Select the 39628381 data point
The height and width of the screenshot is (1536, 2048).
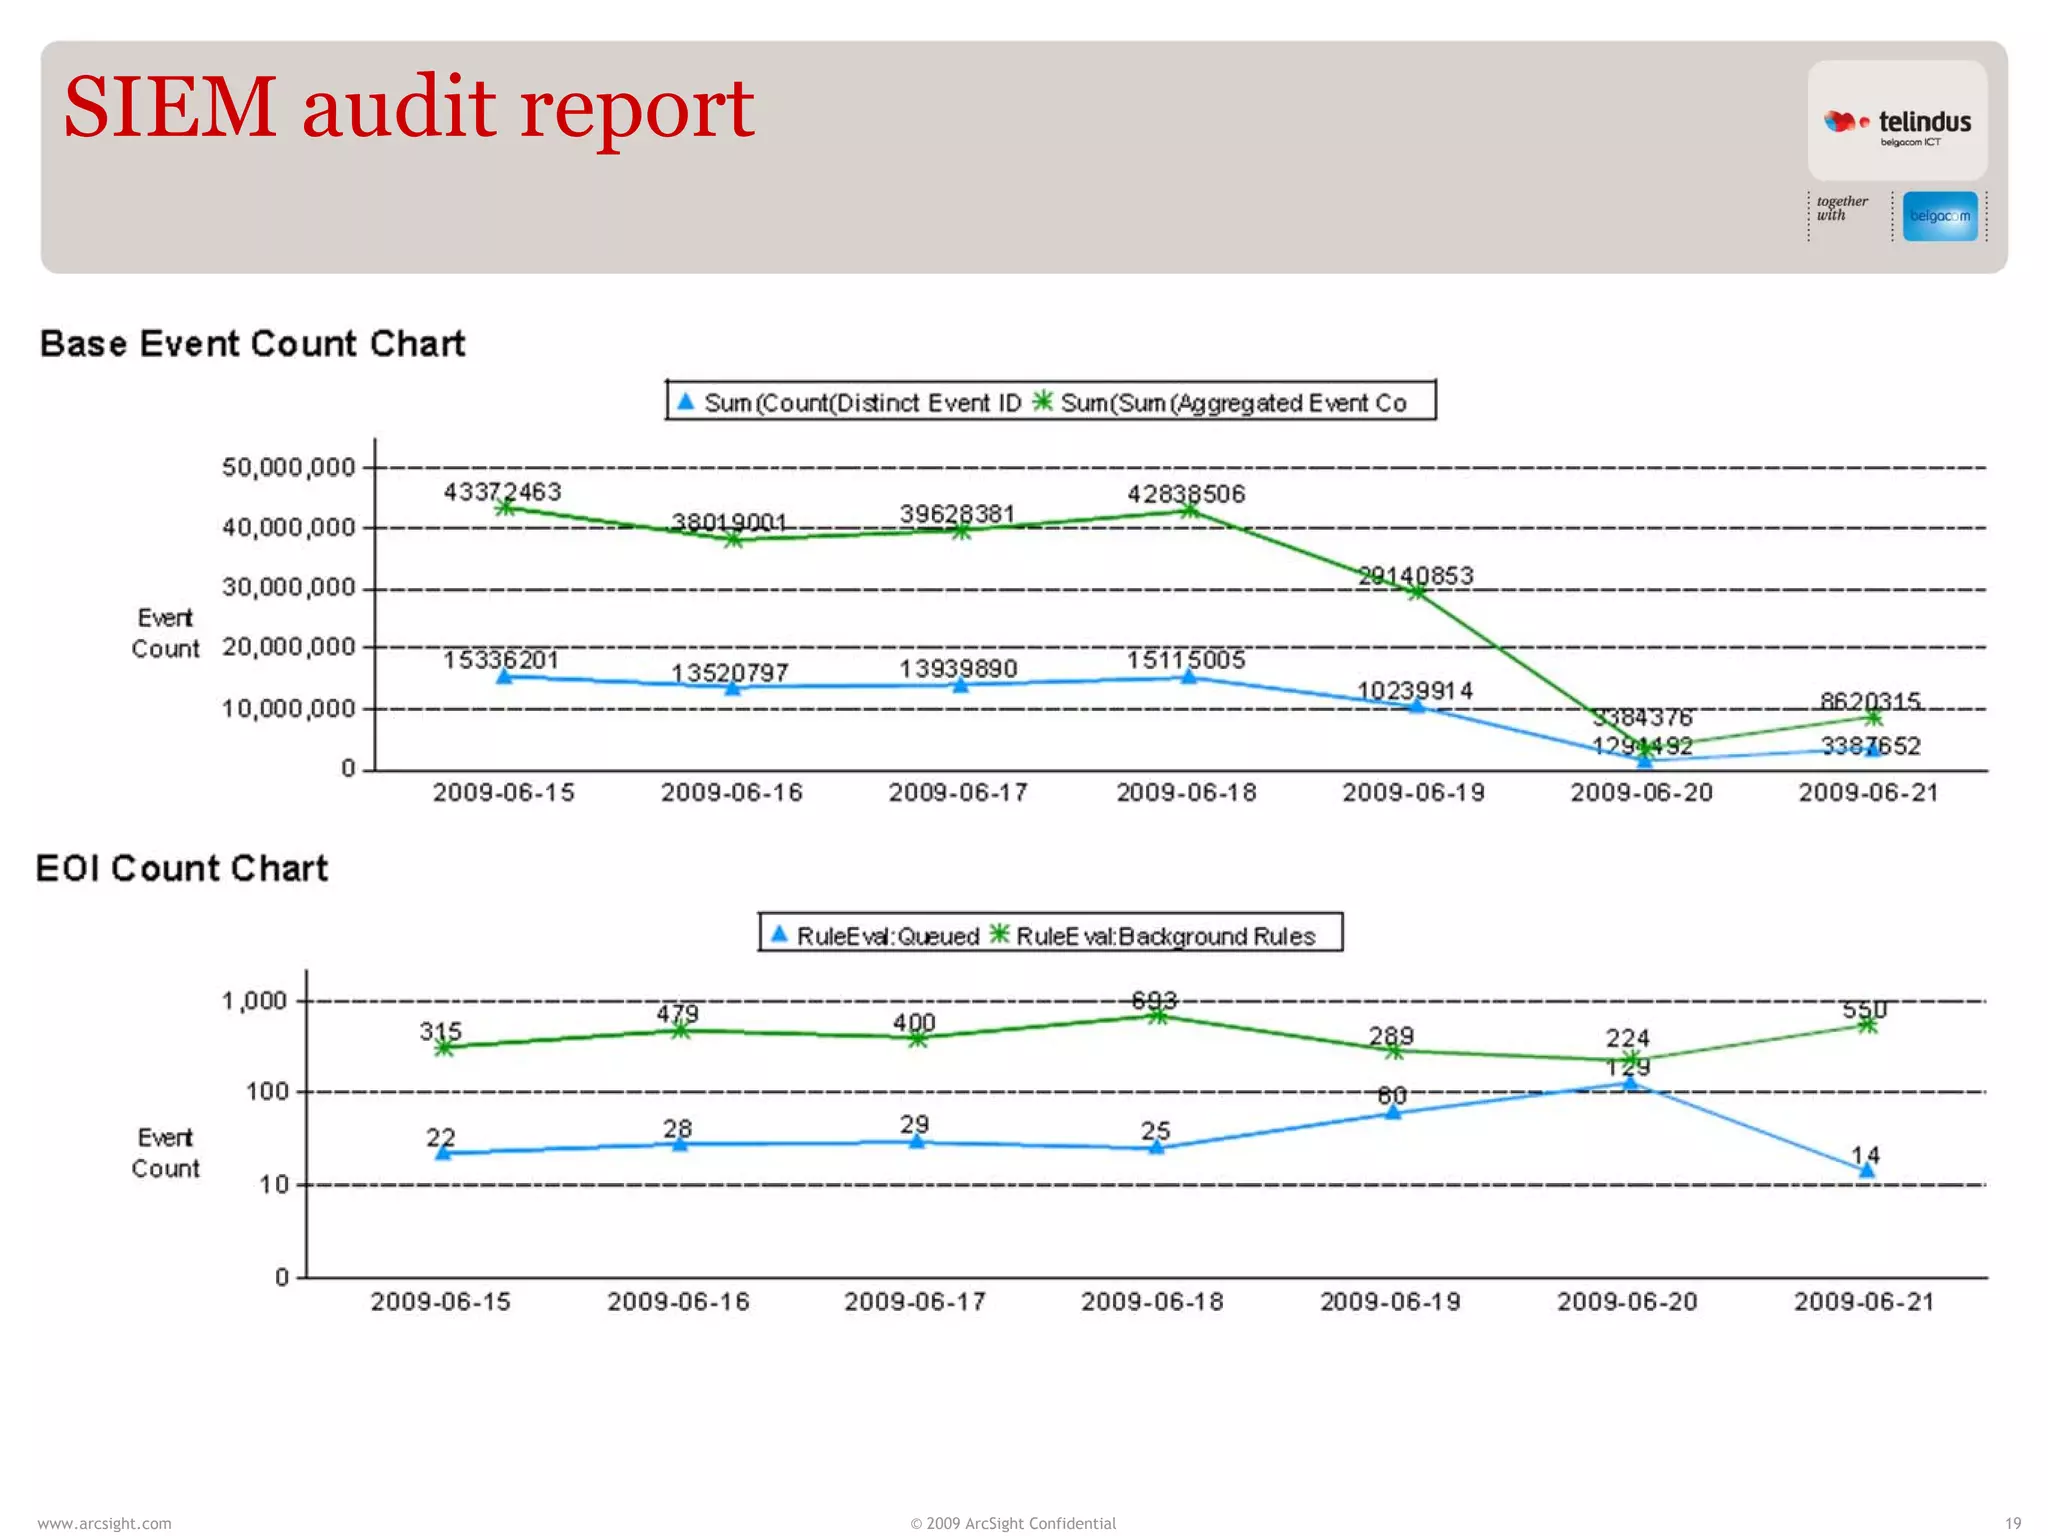pos(961,530)
